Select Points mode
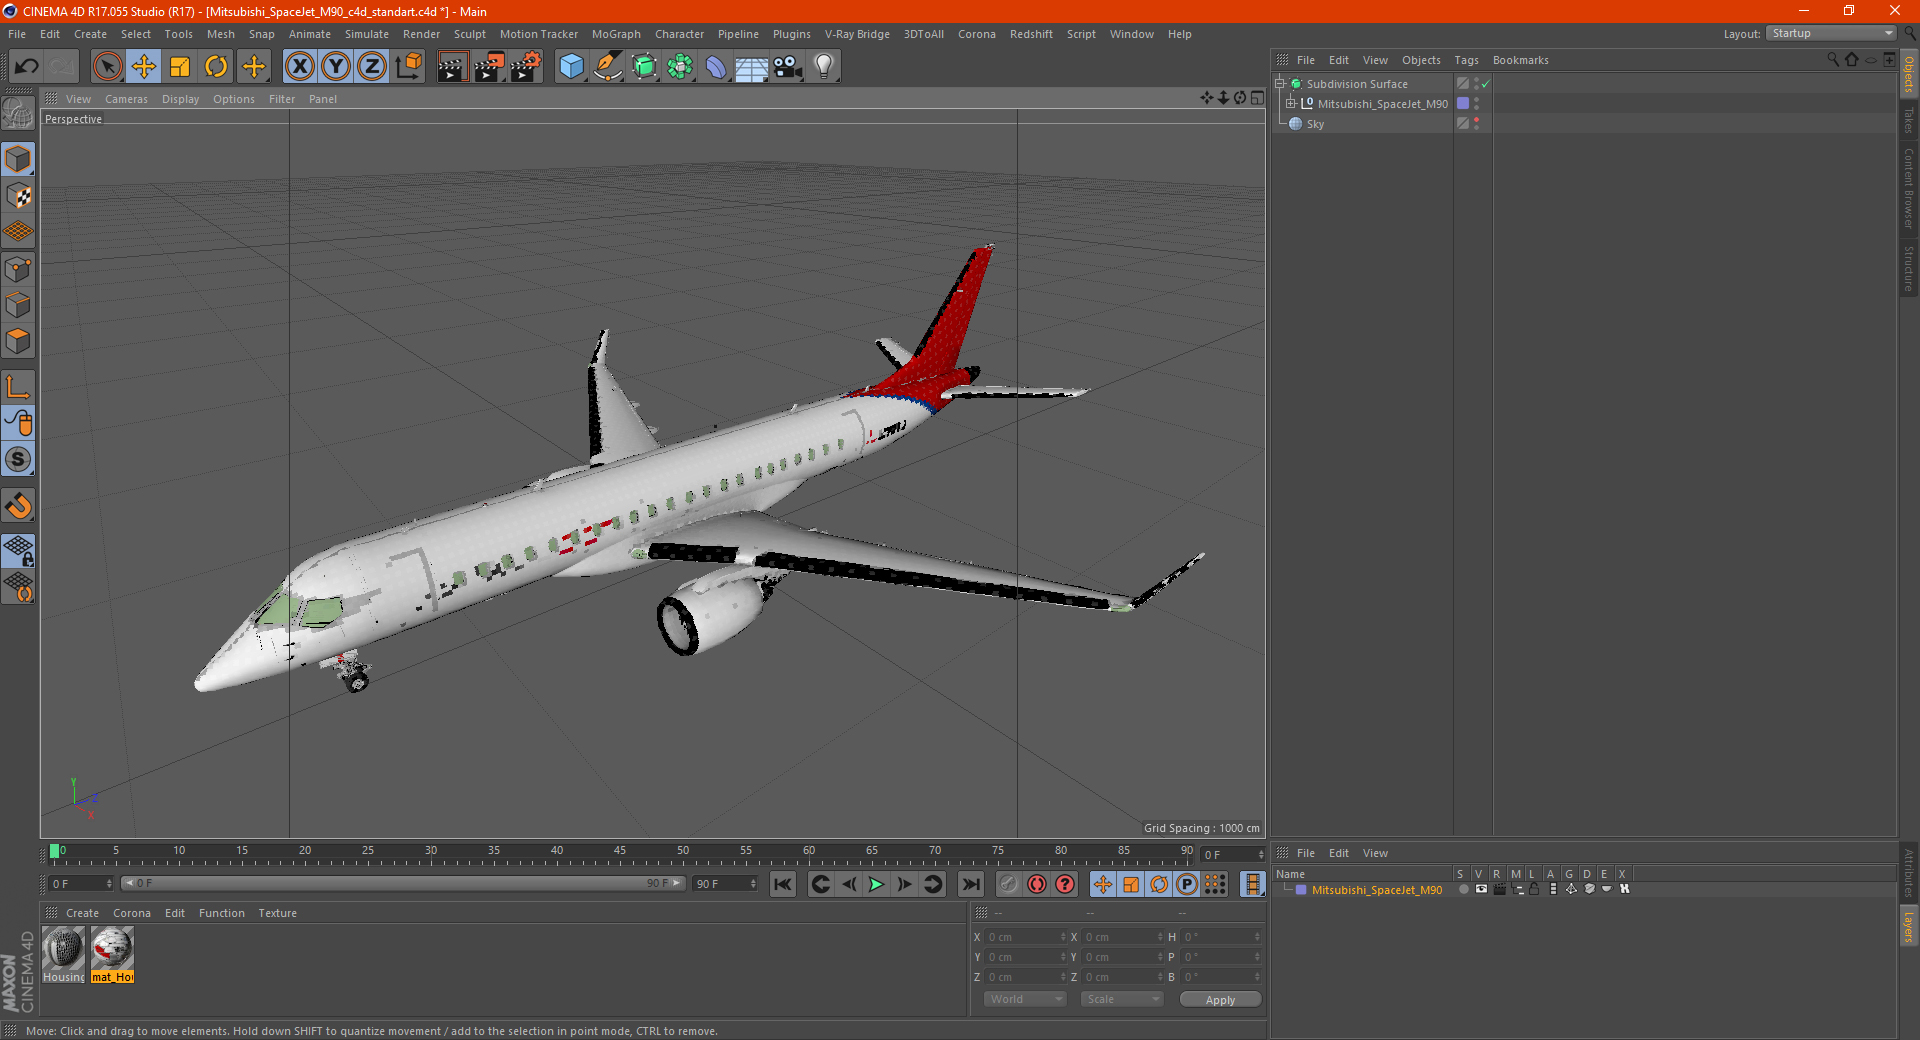The height and width of the screenshot is (1040, 1920). point(18,269)
